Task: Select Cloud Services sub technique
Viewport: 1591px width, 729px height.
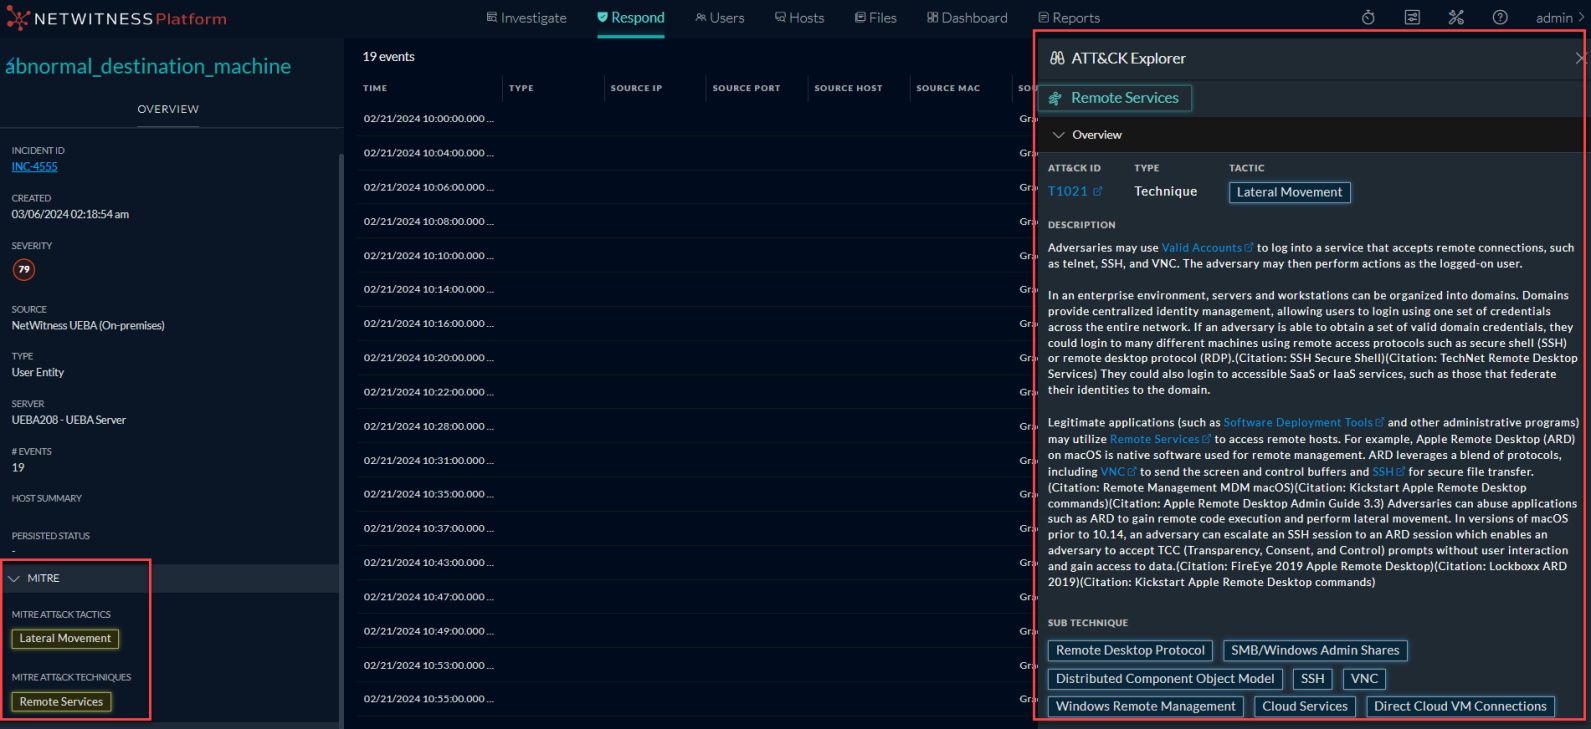Action: tap(1305, 707)
